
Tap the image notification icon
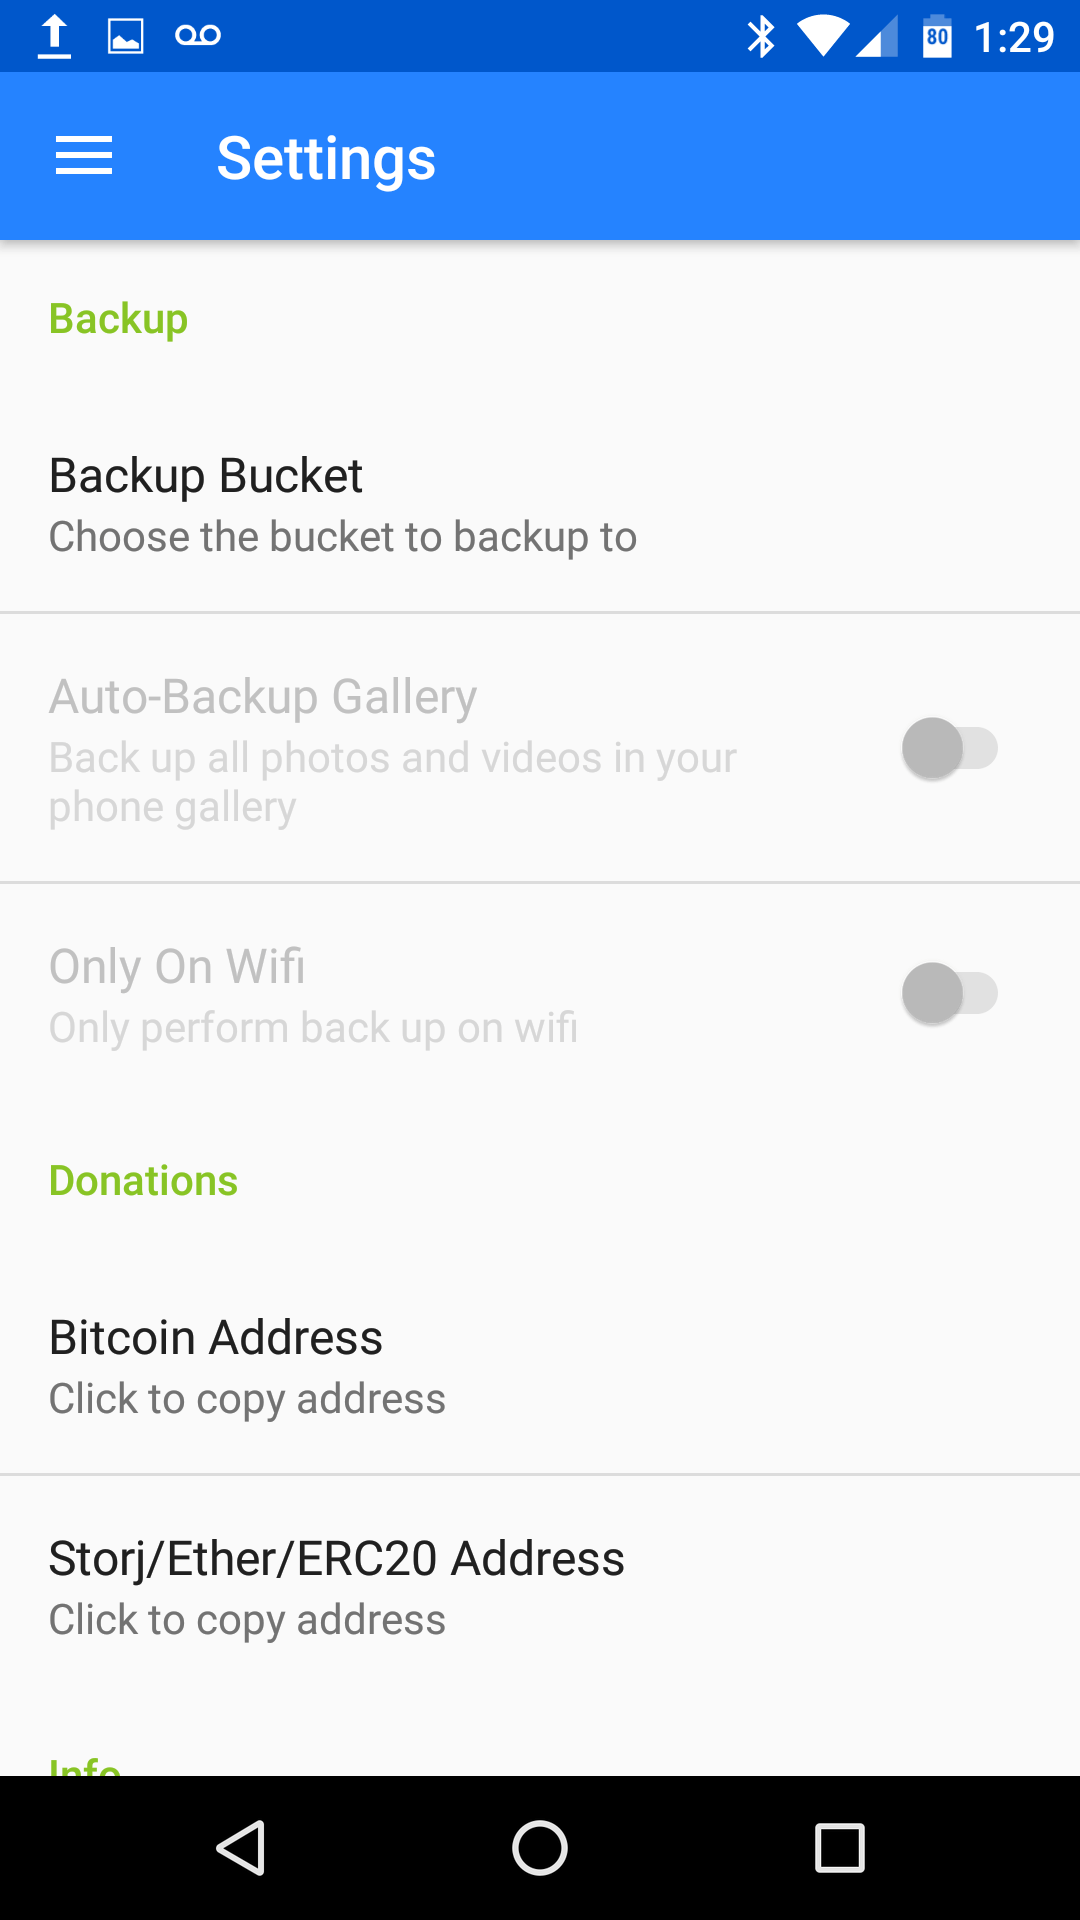pos(126,37)
